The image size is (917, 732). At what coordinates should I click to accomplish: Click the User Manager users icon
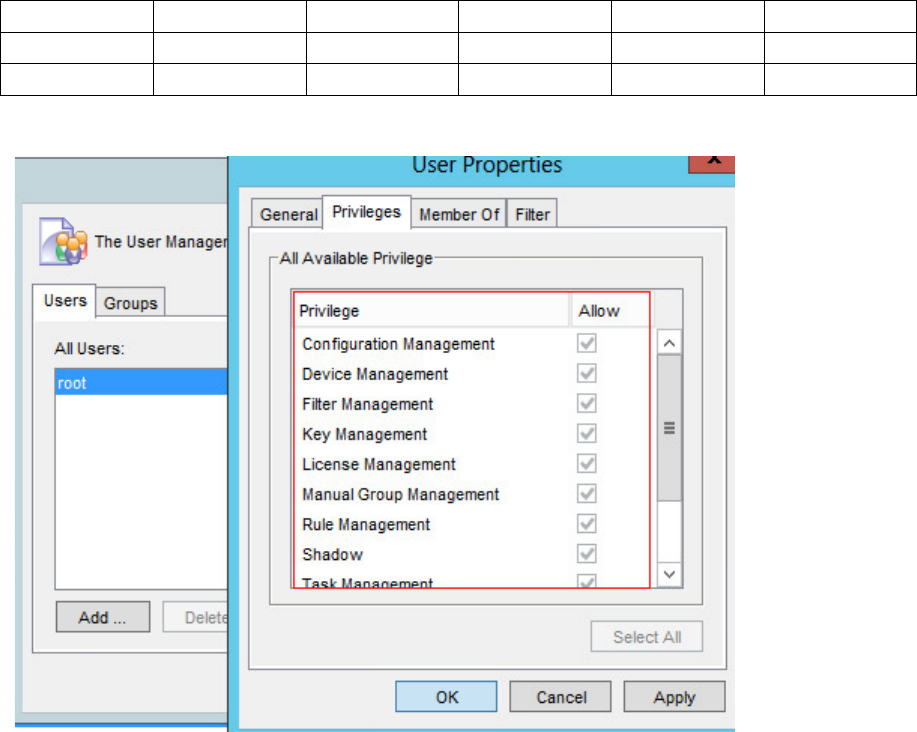pos(63,241)
